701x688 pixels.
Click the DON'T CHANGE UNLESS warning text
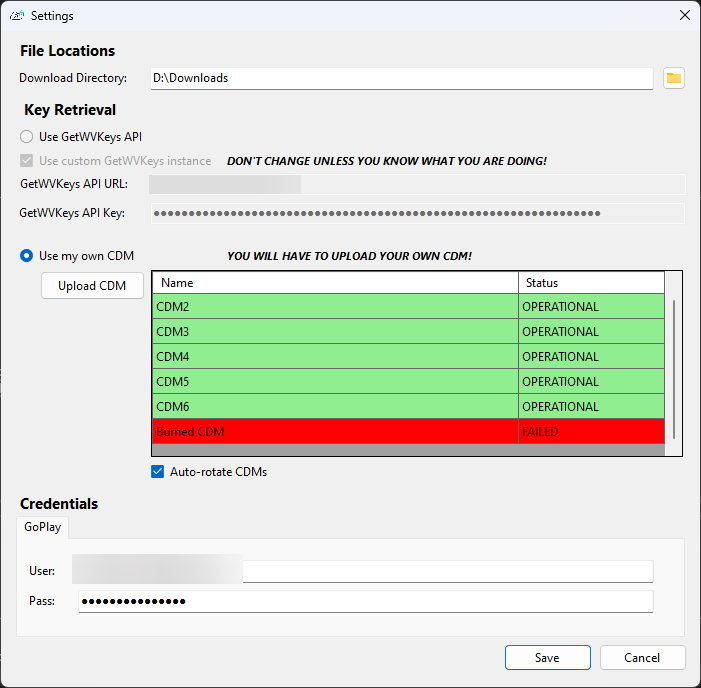point(387,161)
